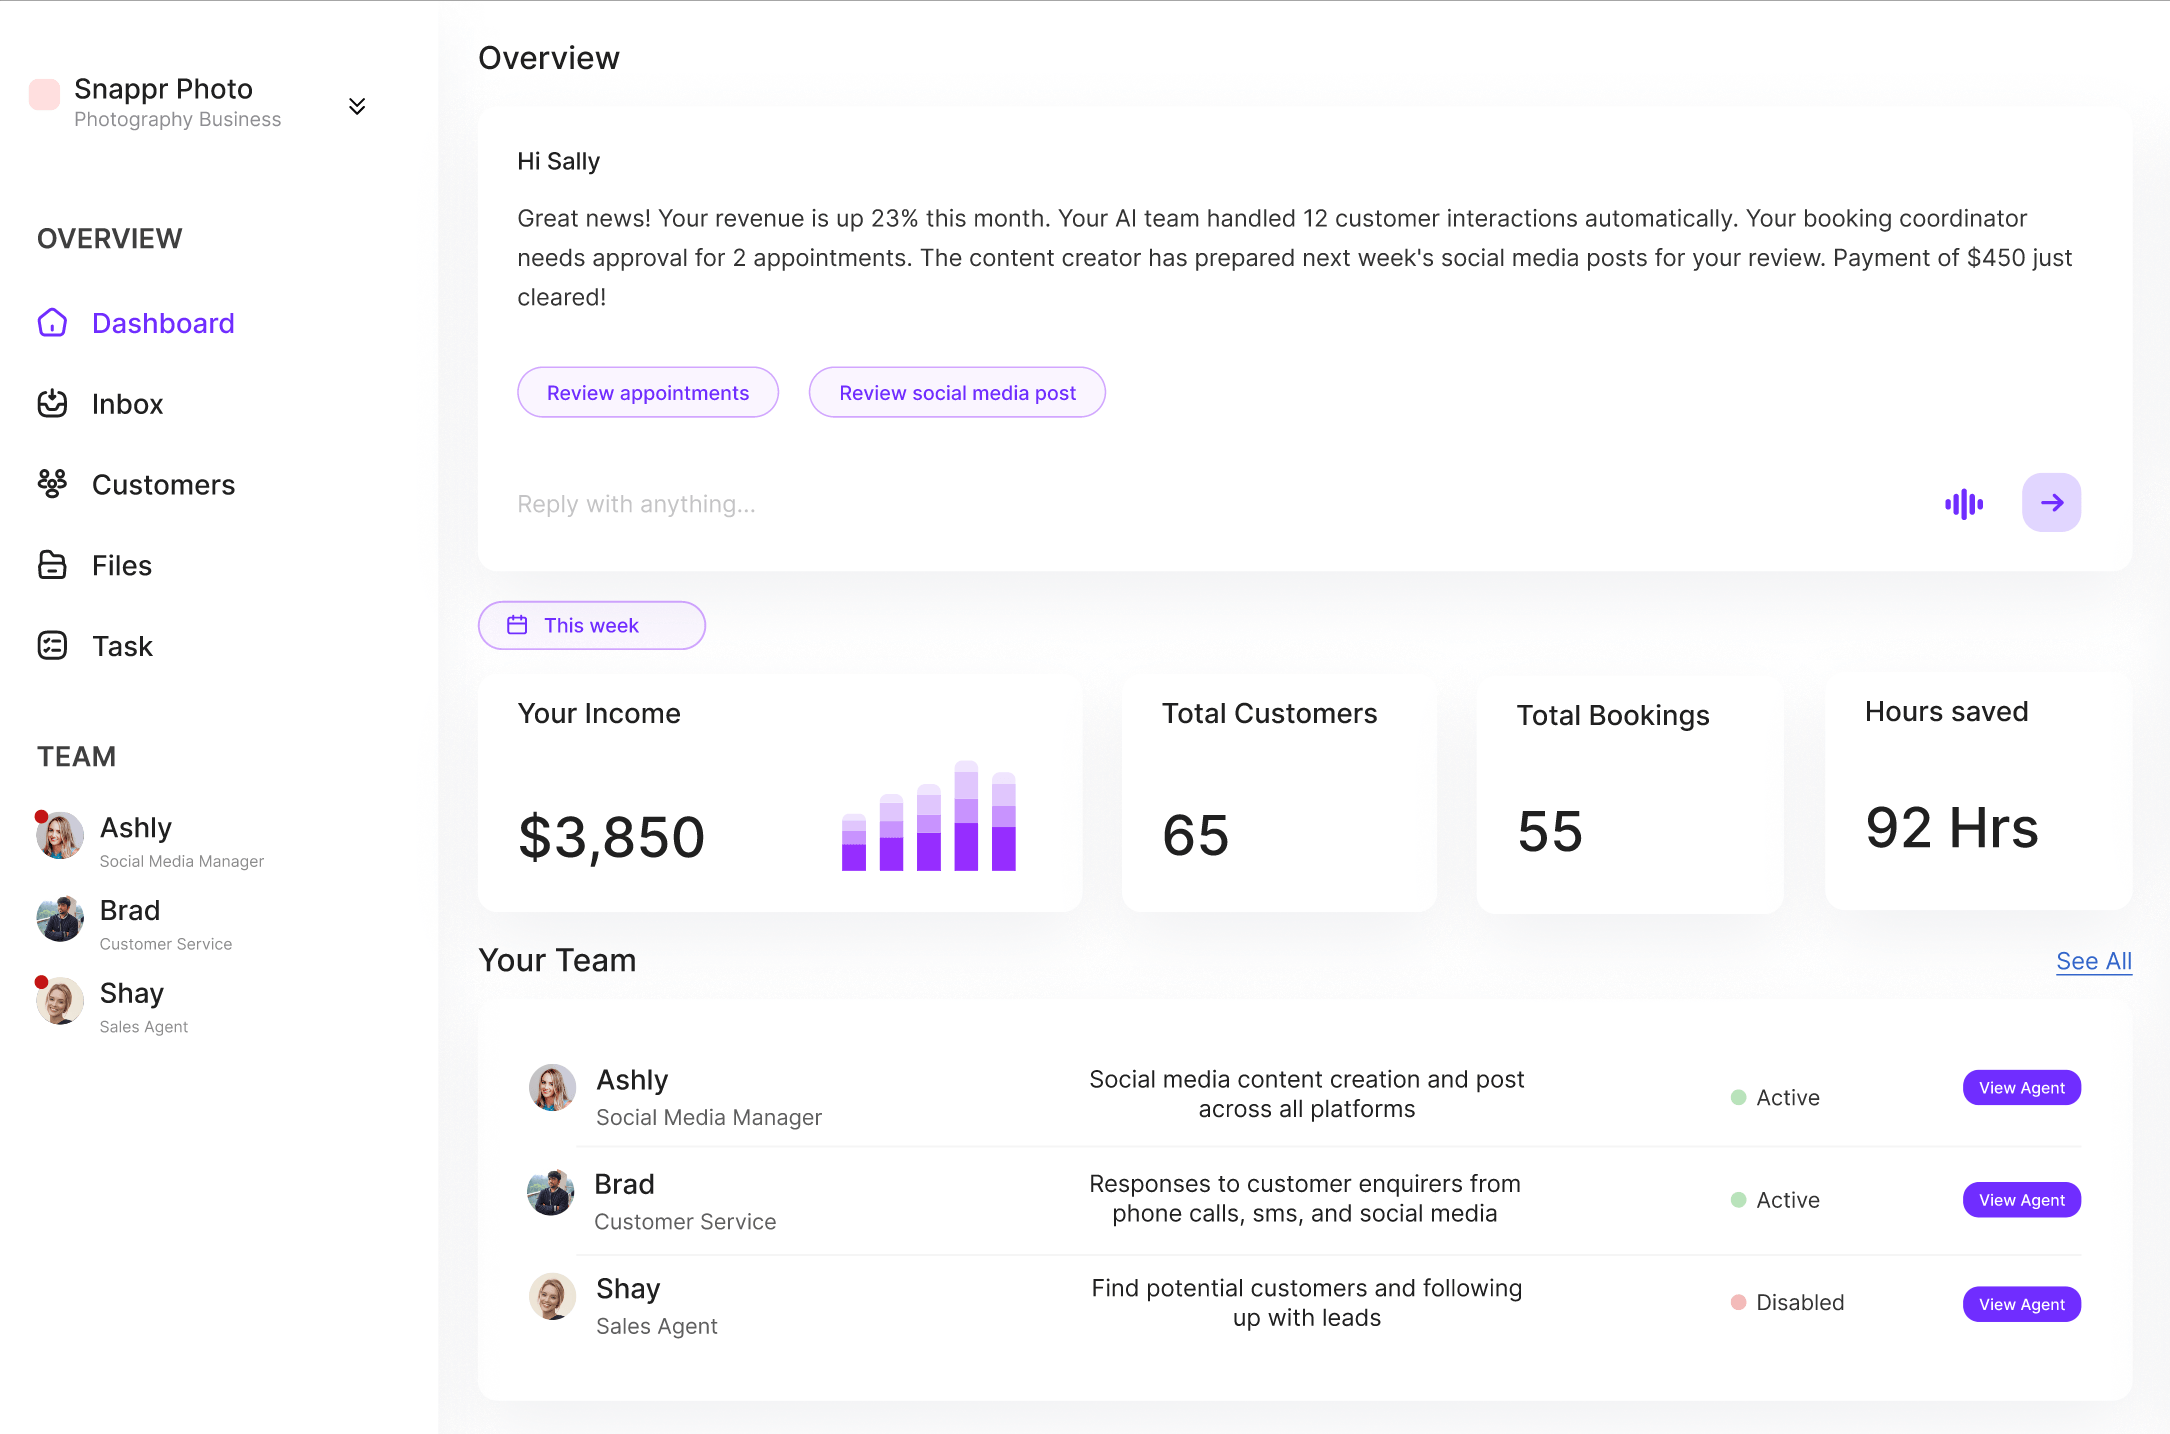Viewport: 2170px width, 1434px height.
Task: Click the income bar chart
Action: pyautogui.click(x=928, y=817)
